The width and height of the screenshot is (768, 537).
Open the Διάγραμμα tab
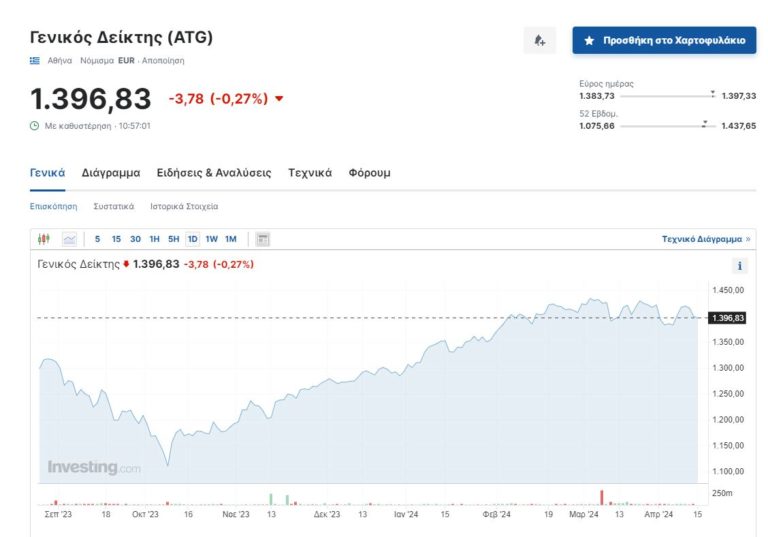[111, 173]
